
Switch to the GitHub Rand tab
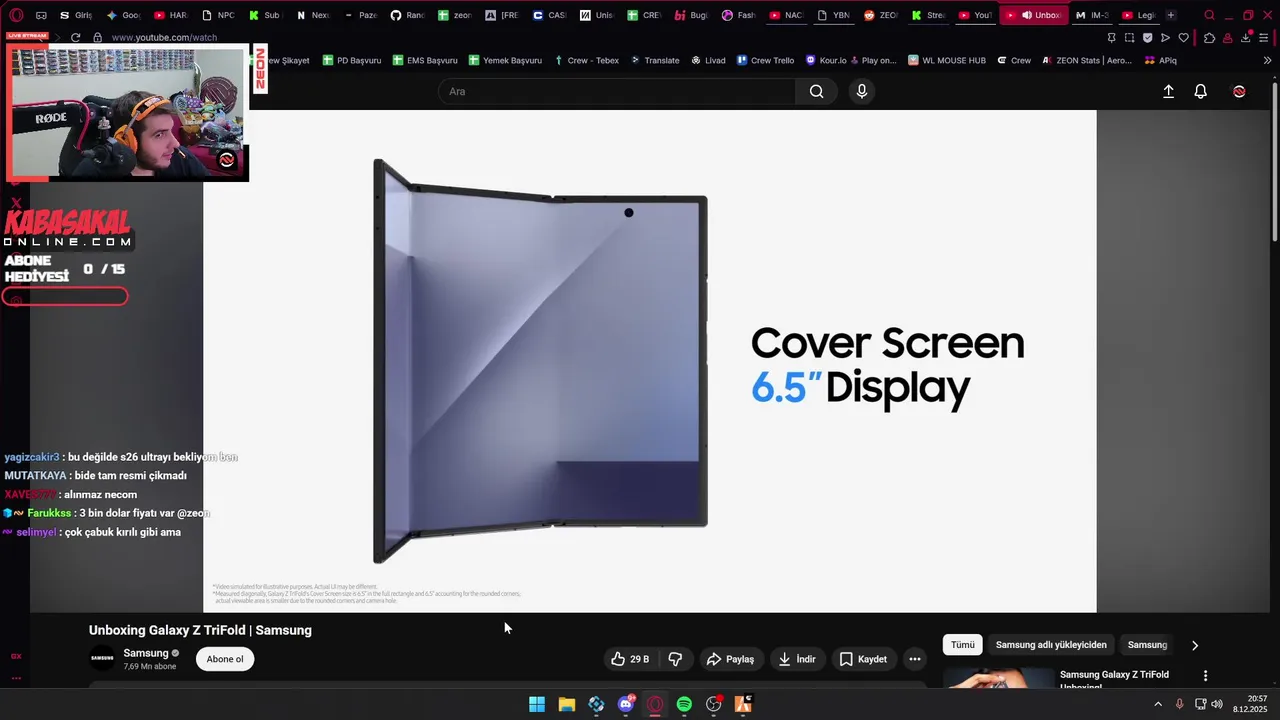[x=407, y=15]
